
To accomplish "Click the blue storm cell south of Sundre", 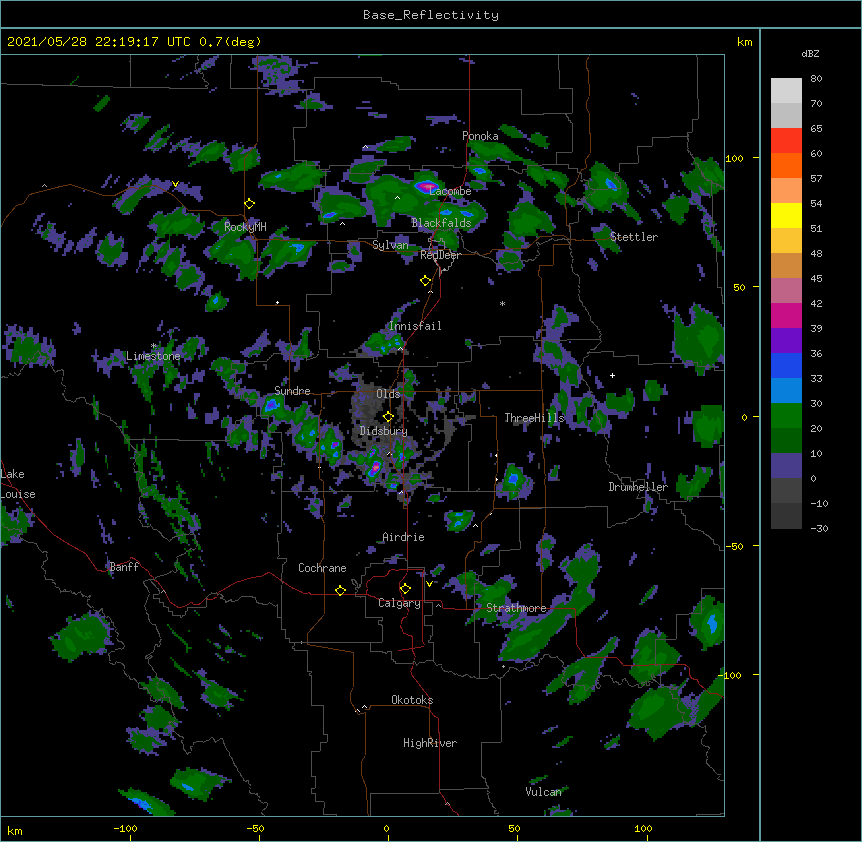I will point(271,406).
